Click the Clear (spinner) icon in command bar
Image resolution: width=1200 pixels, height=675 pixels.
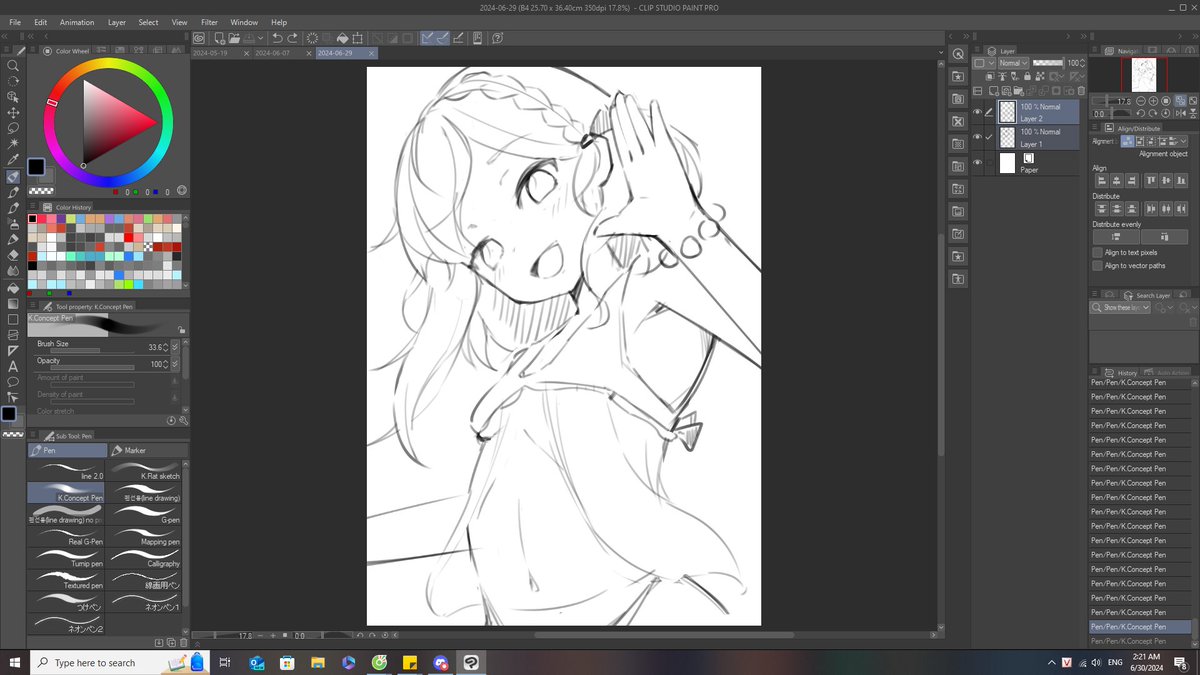pyautogui.click(x=312, y=38)
